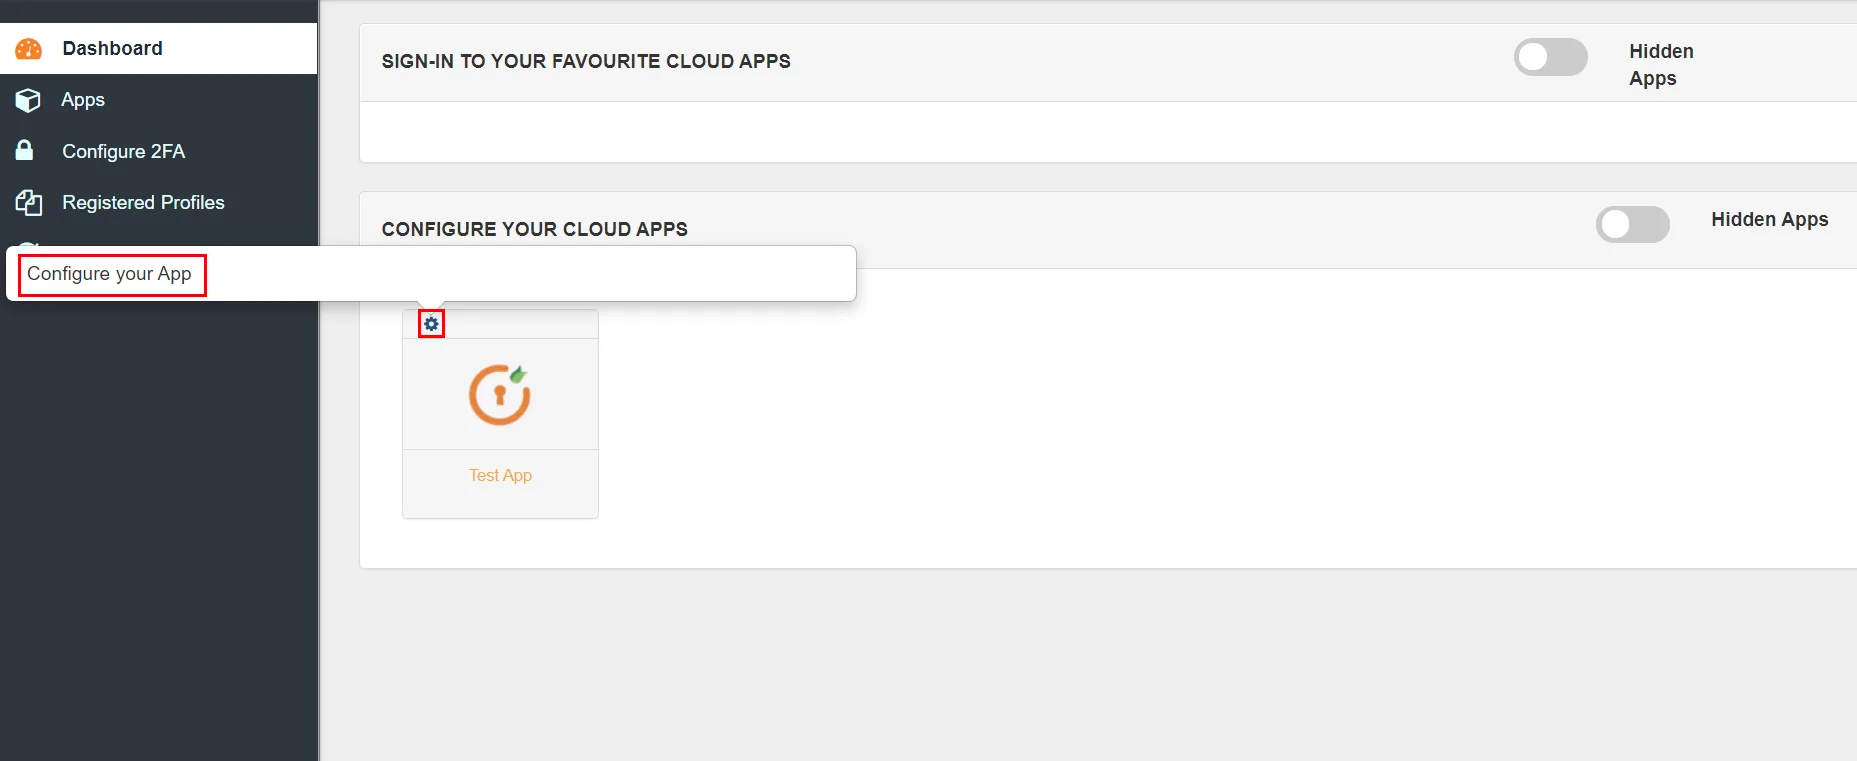Open Dashboard in sidebar
This screenshot has height=761, width=1857.
[159, 48]
